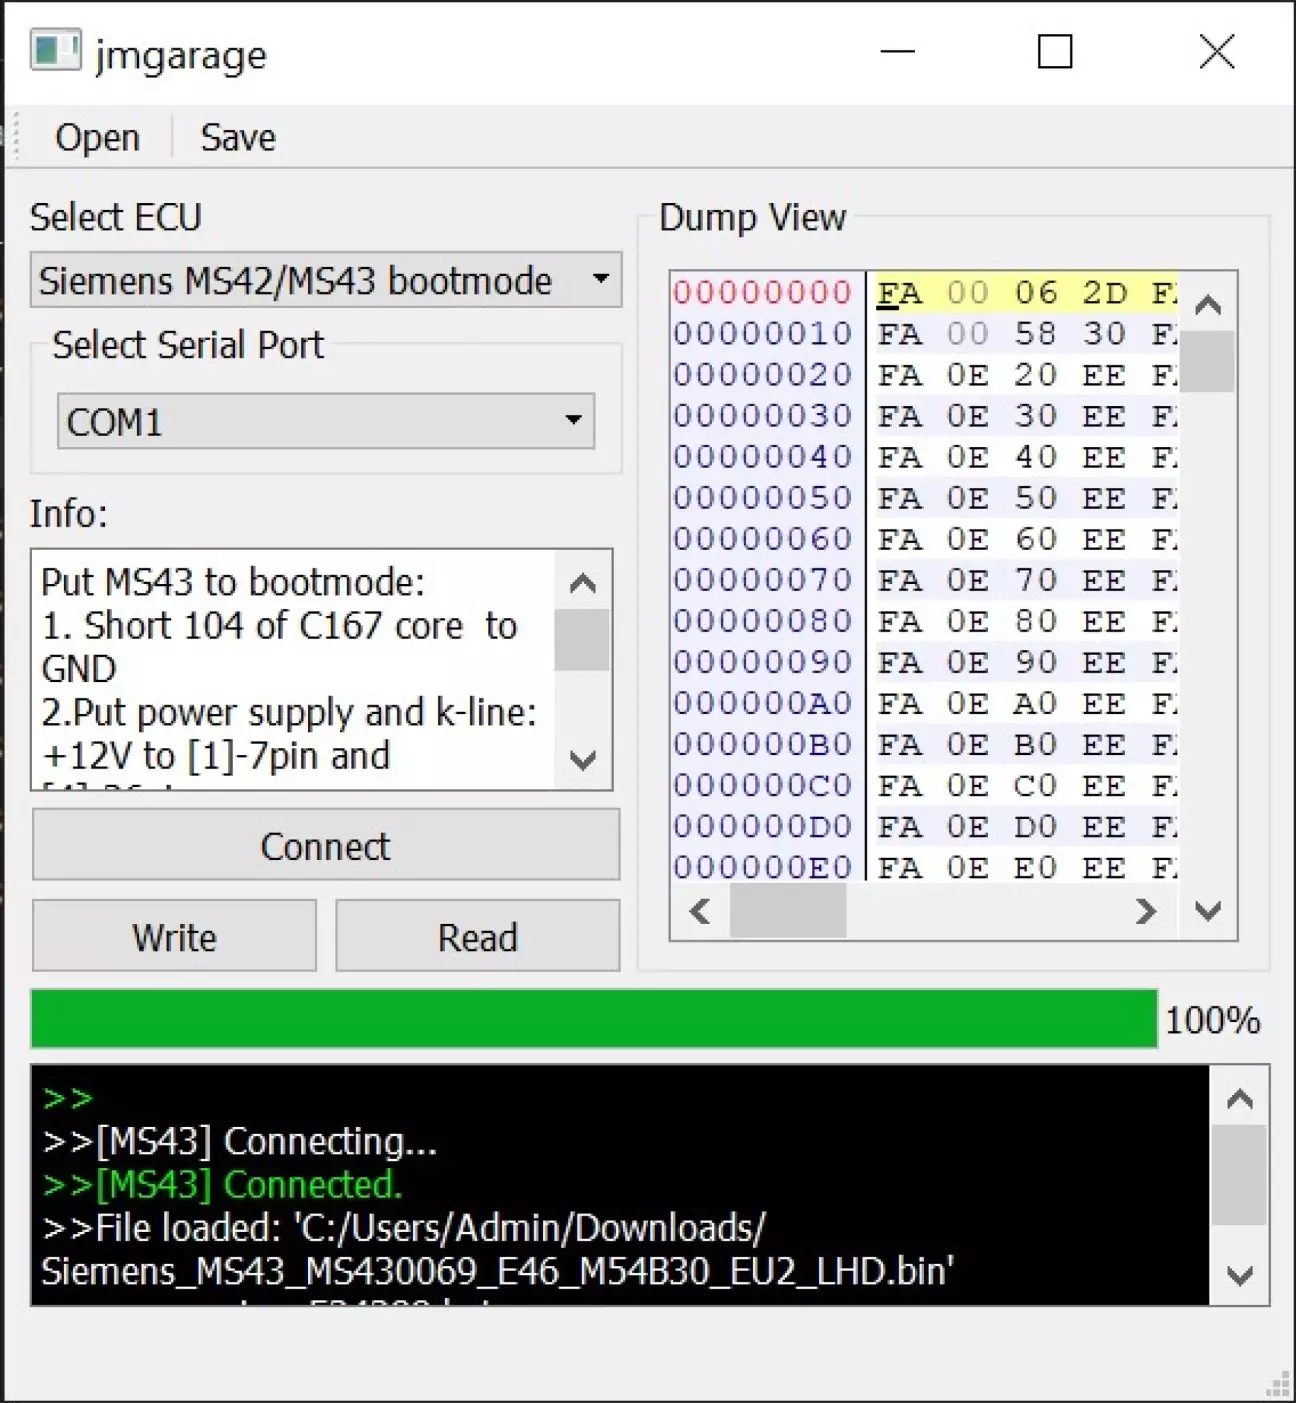Expand the Select ECU combo box

[326, 280]
